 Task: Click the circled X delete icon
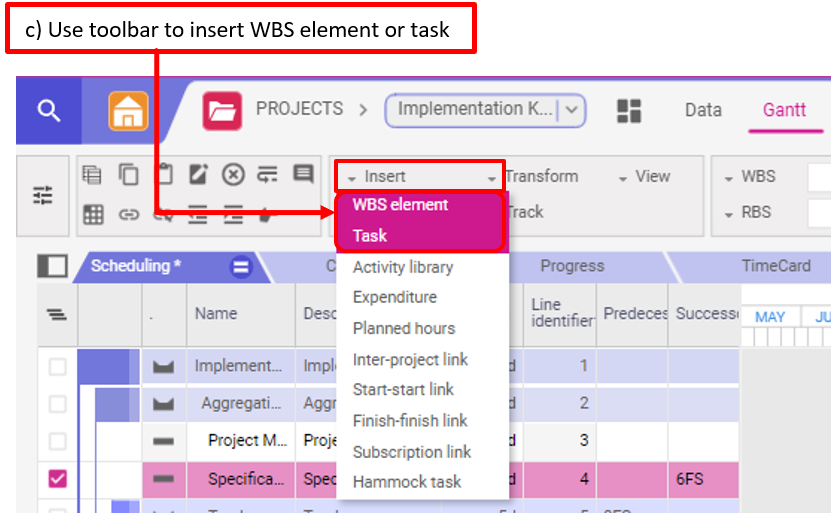(233, 175)
